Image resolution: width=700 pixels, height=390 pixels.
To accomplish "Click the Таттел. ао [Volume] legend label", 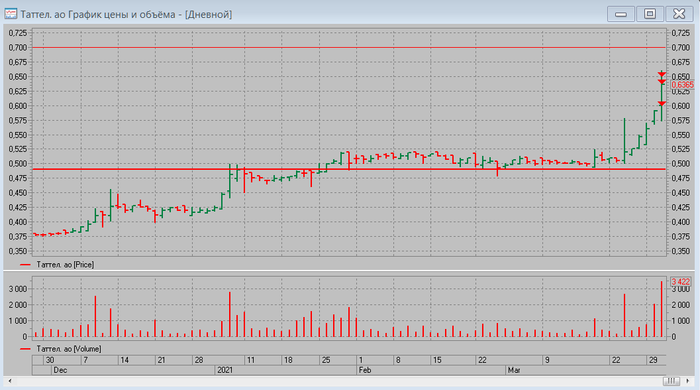I will (69, 349).
